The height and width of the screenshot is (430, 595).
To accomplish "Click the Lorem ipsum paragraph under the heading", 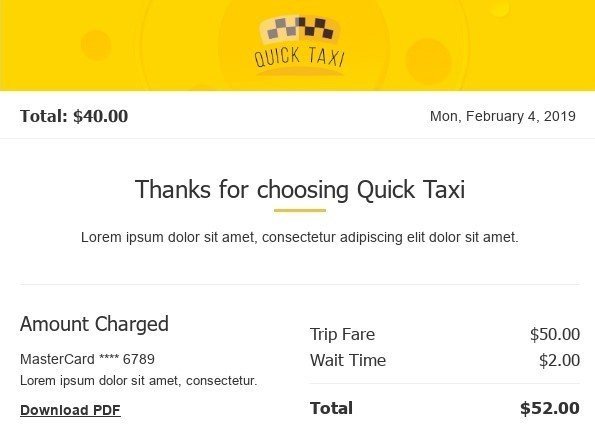I will tap(300, 237).
